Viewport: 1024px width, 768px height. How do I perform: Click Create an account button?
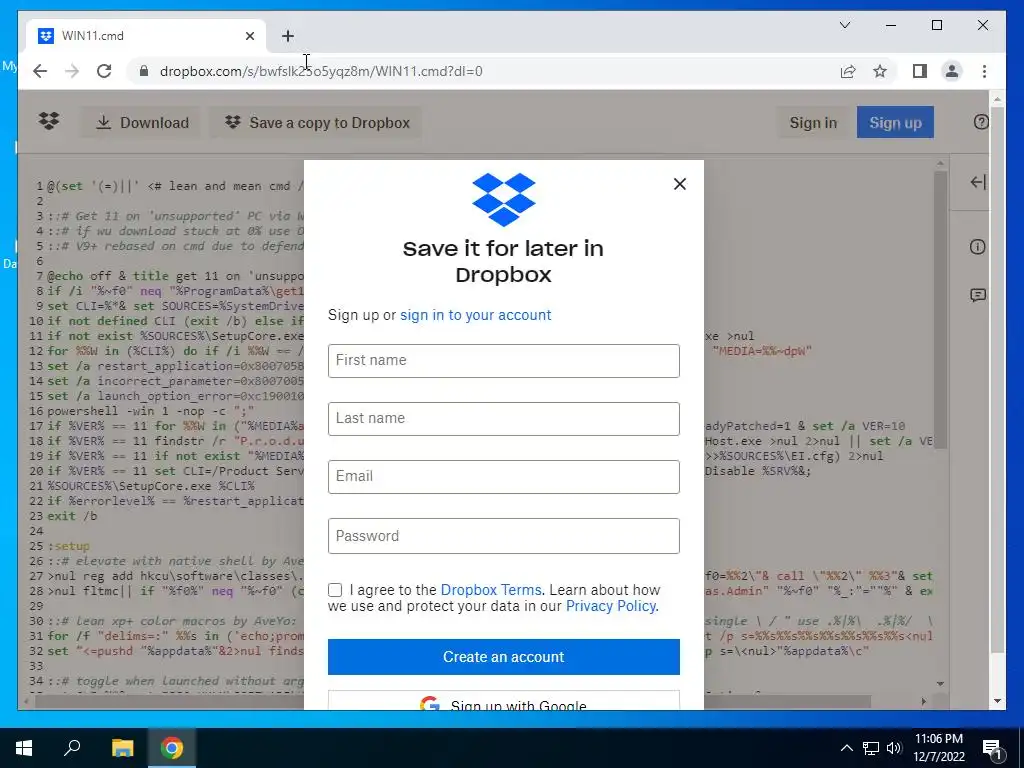(x=504, y=657)
